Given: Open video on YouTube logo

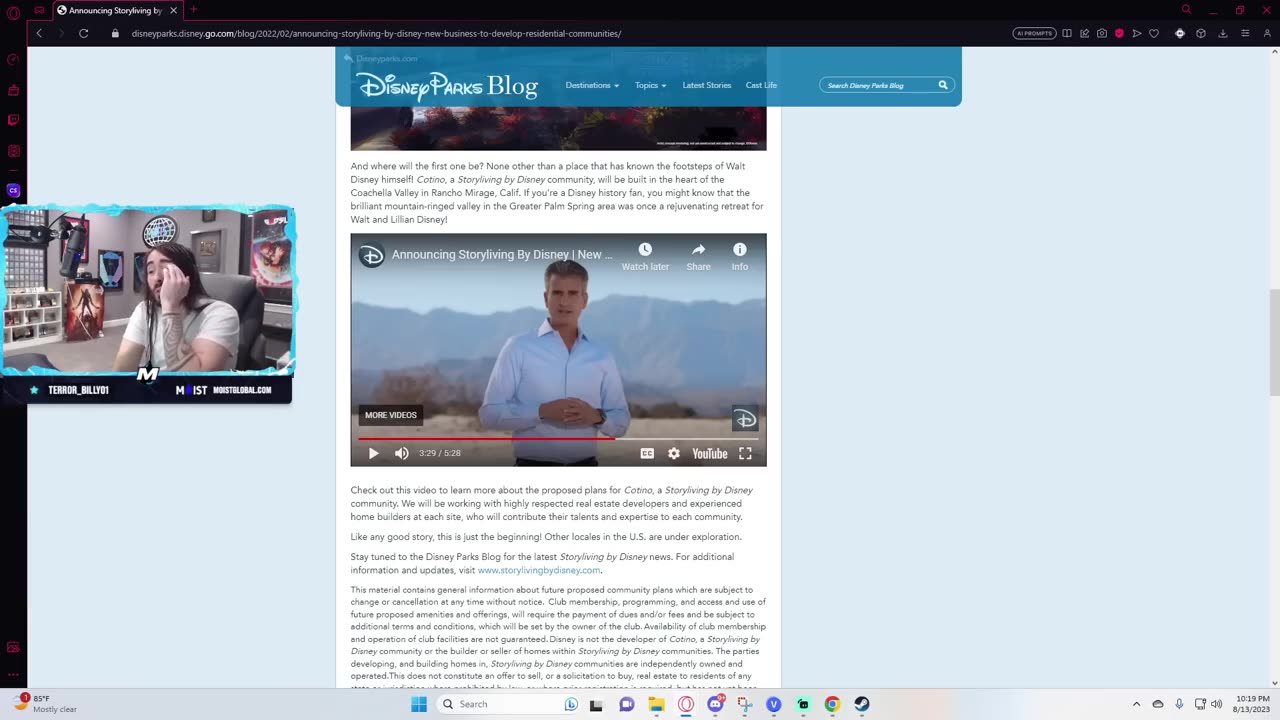Looking at the screenshot, I should pos(710,453).
